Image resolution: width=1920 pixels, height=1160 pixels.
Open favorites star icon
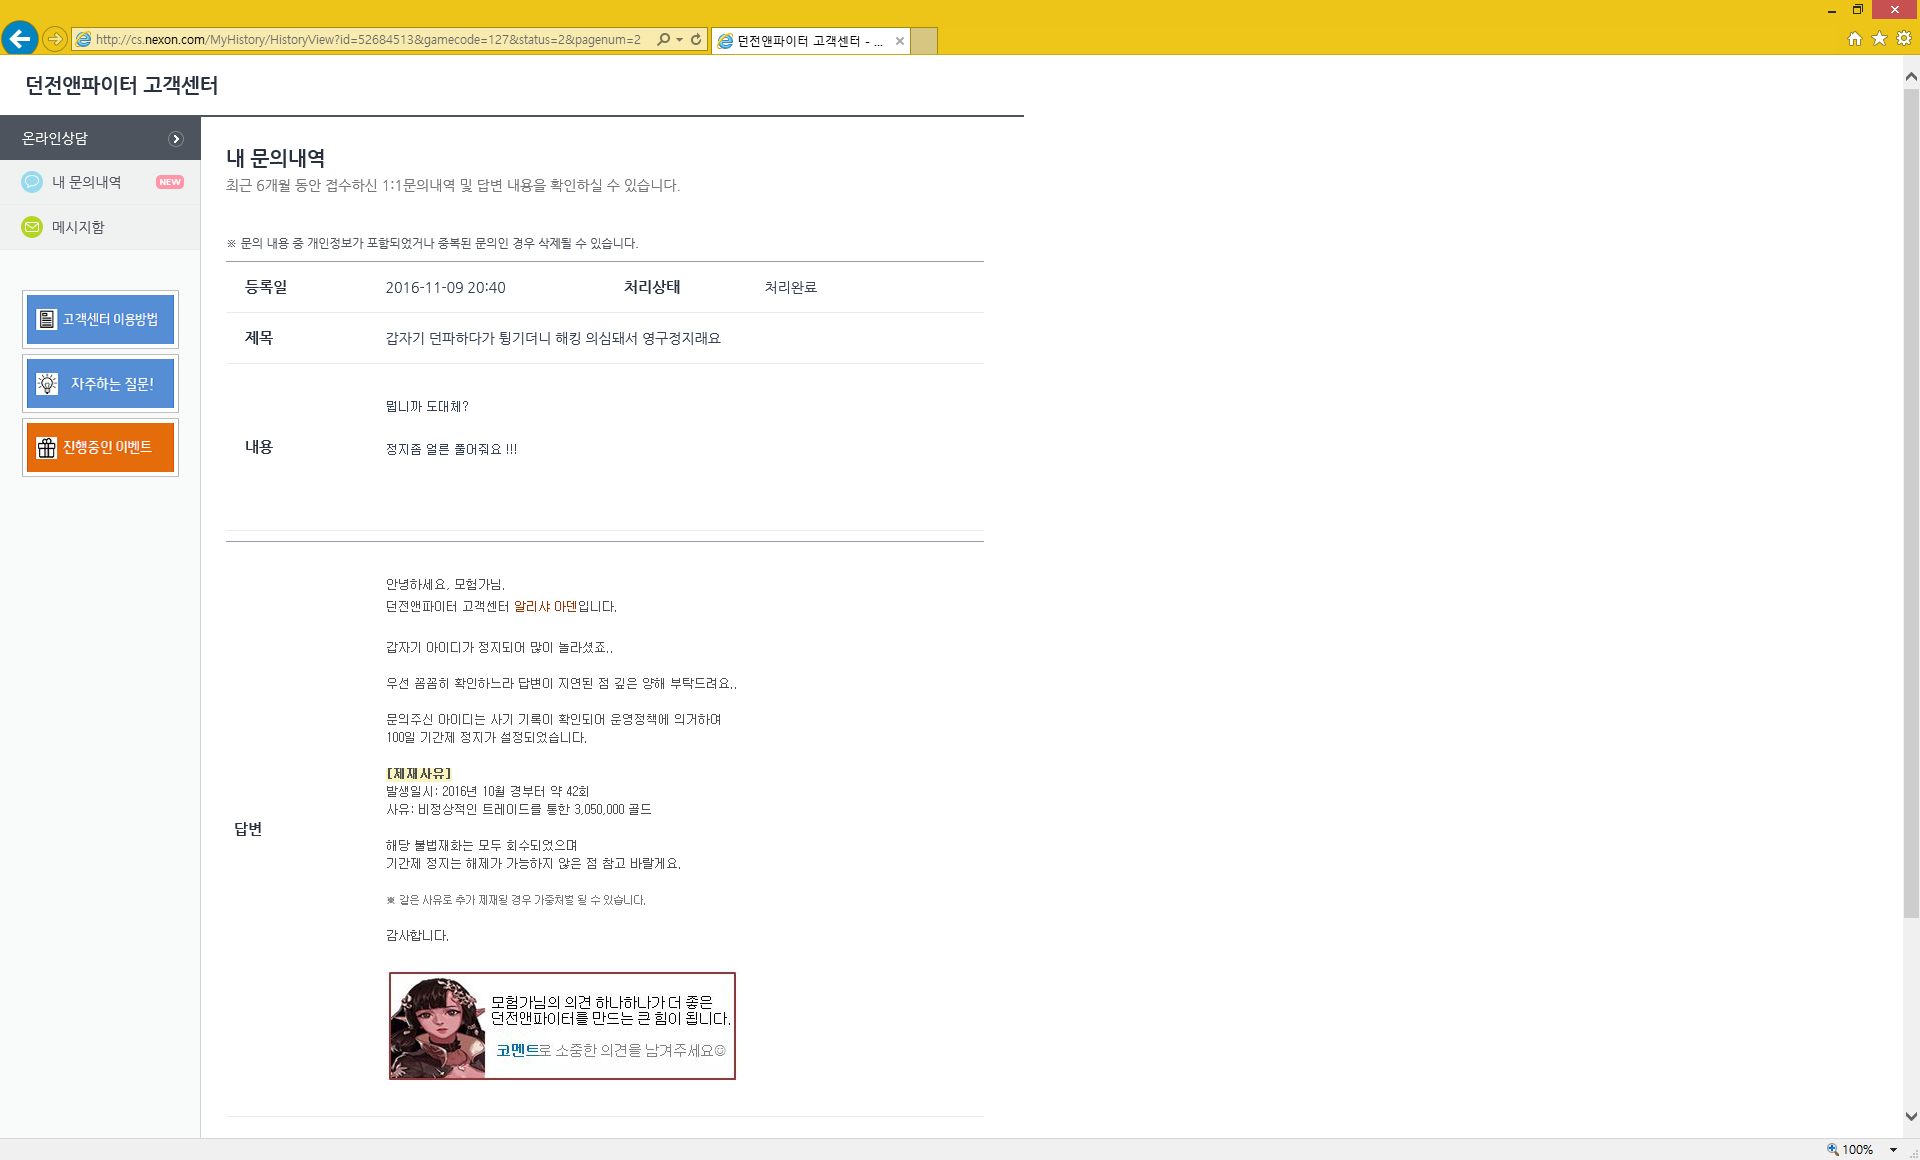click(x=1879, y=39)
